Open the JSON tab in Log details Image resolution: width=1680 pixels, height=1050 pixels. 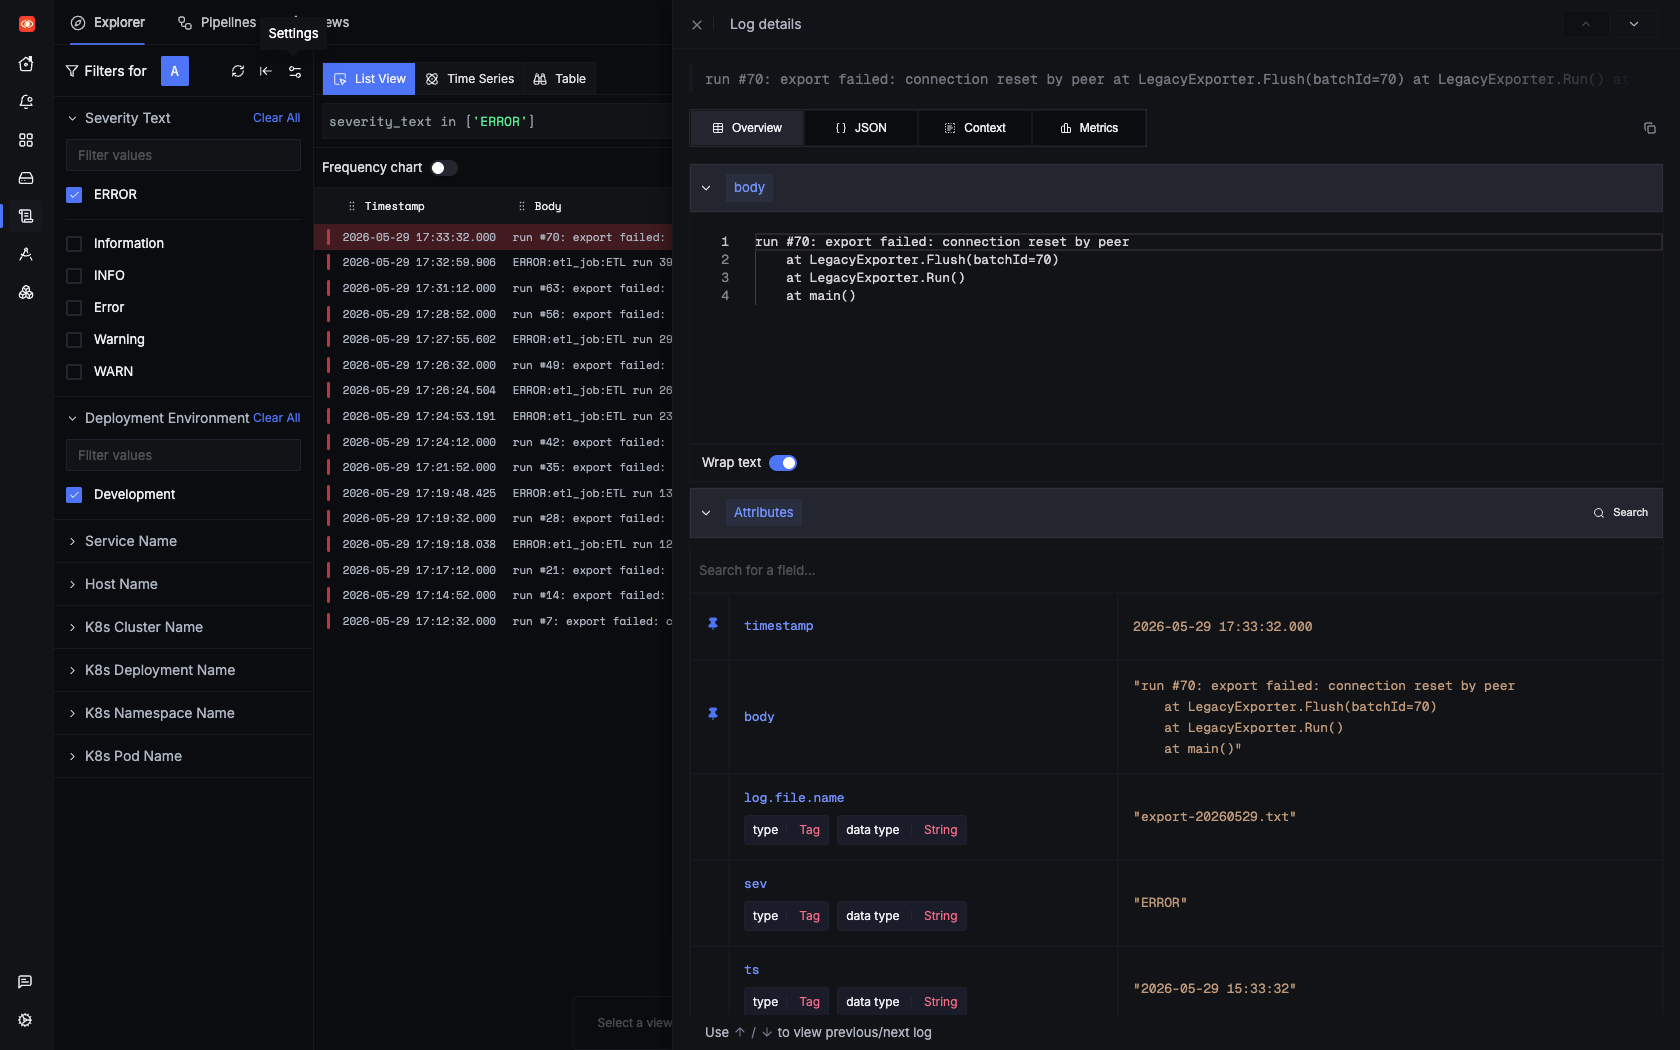pyautogui.click(x=861, y=128)
